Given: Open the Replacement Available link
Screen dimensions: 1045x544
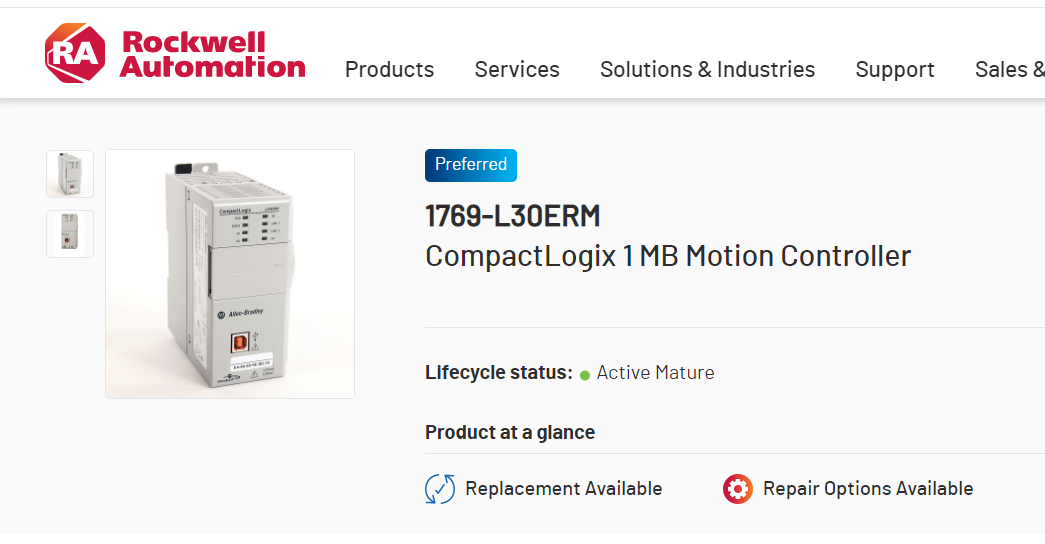Looking at the screenshot, I should point(564,489).
